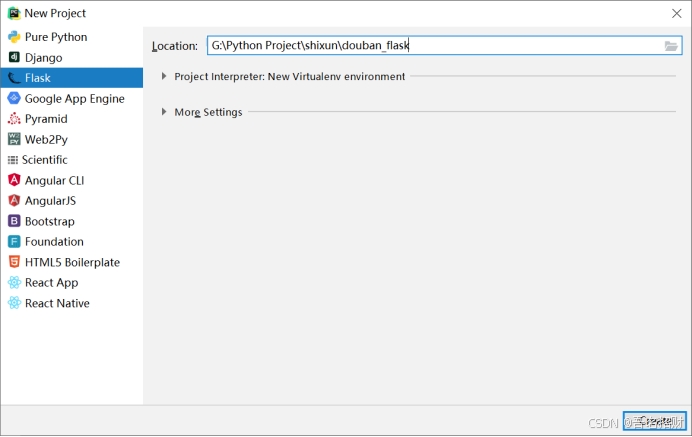Click the Flask horn icon
This screenshot has height=437, width=692.
14,78
